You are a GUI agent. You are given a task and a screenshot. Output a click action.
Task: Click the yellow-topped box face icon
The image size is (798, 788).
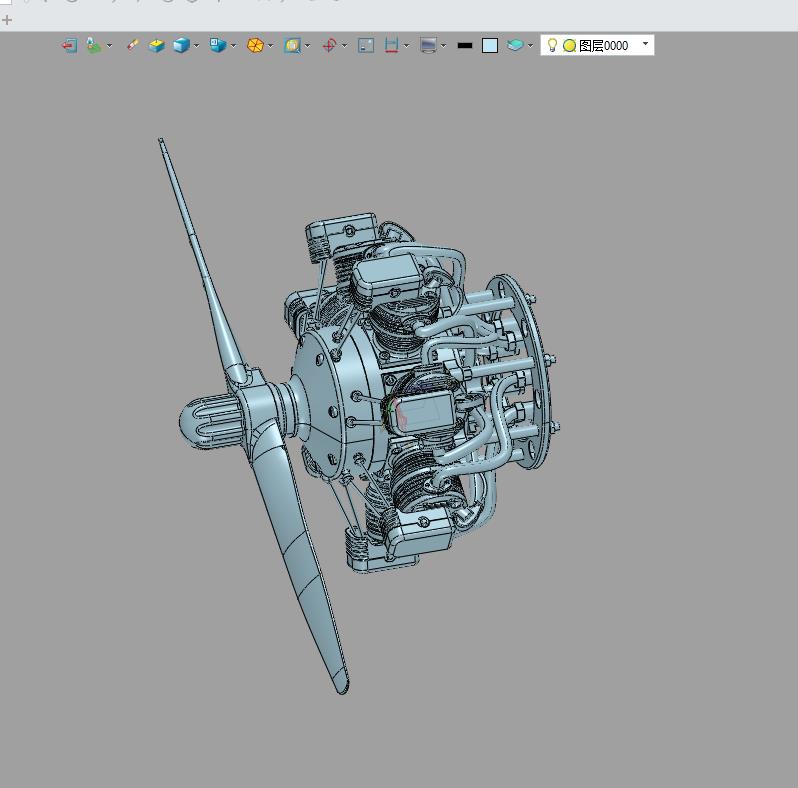[x=157, y=46]
